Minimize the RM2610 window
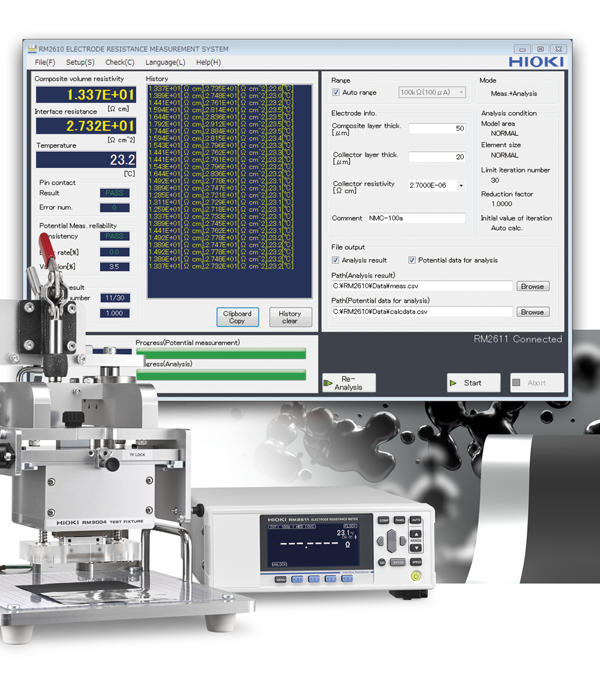 pyautogui.click(x=522, y=49)
